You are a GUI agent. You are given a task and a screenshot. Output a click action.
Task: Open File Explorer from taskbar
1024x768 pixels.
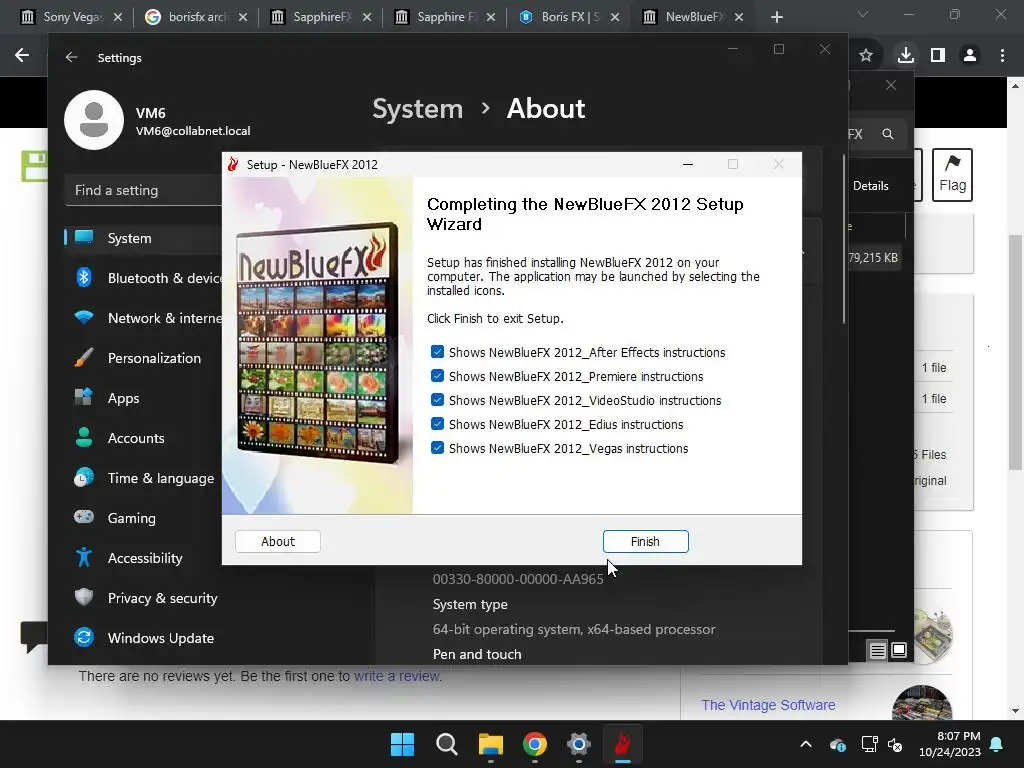click(490, 744)
